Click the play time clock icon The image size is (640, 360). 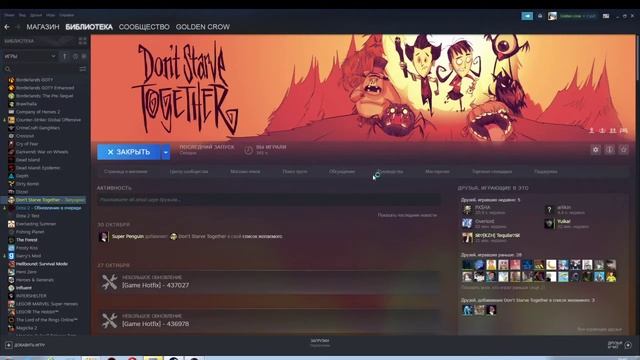[249, 150]
